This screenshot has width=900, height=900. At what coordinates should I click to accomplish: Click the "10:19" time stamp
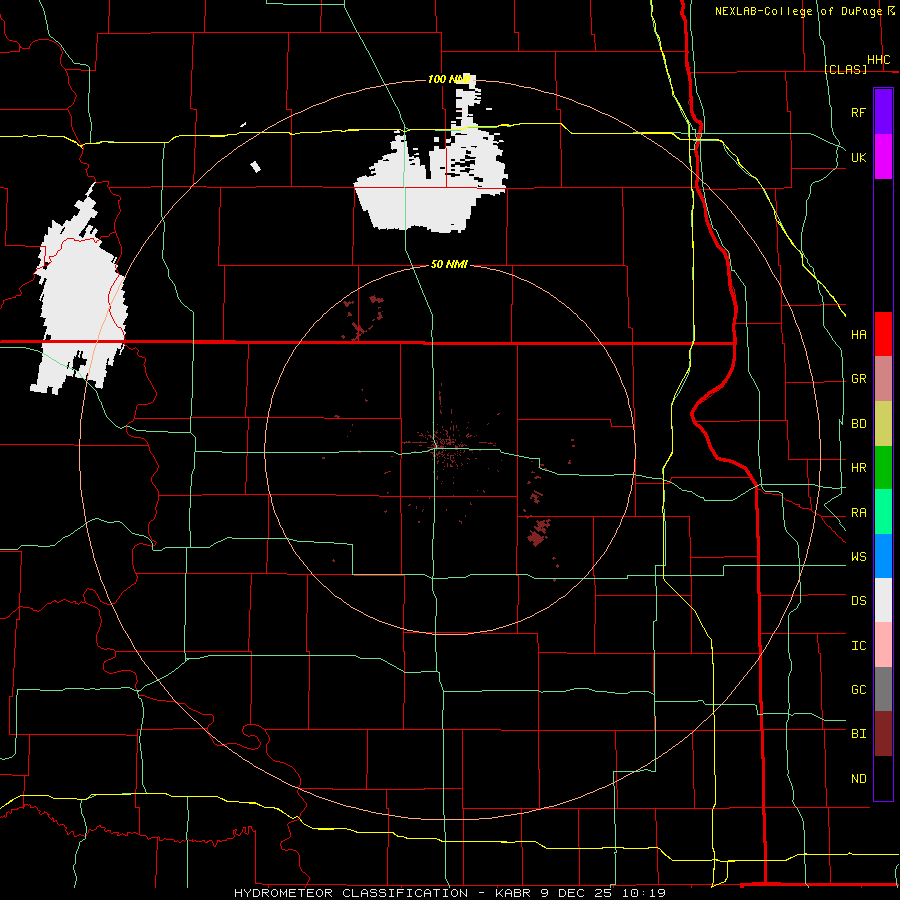tap(644, 893)
